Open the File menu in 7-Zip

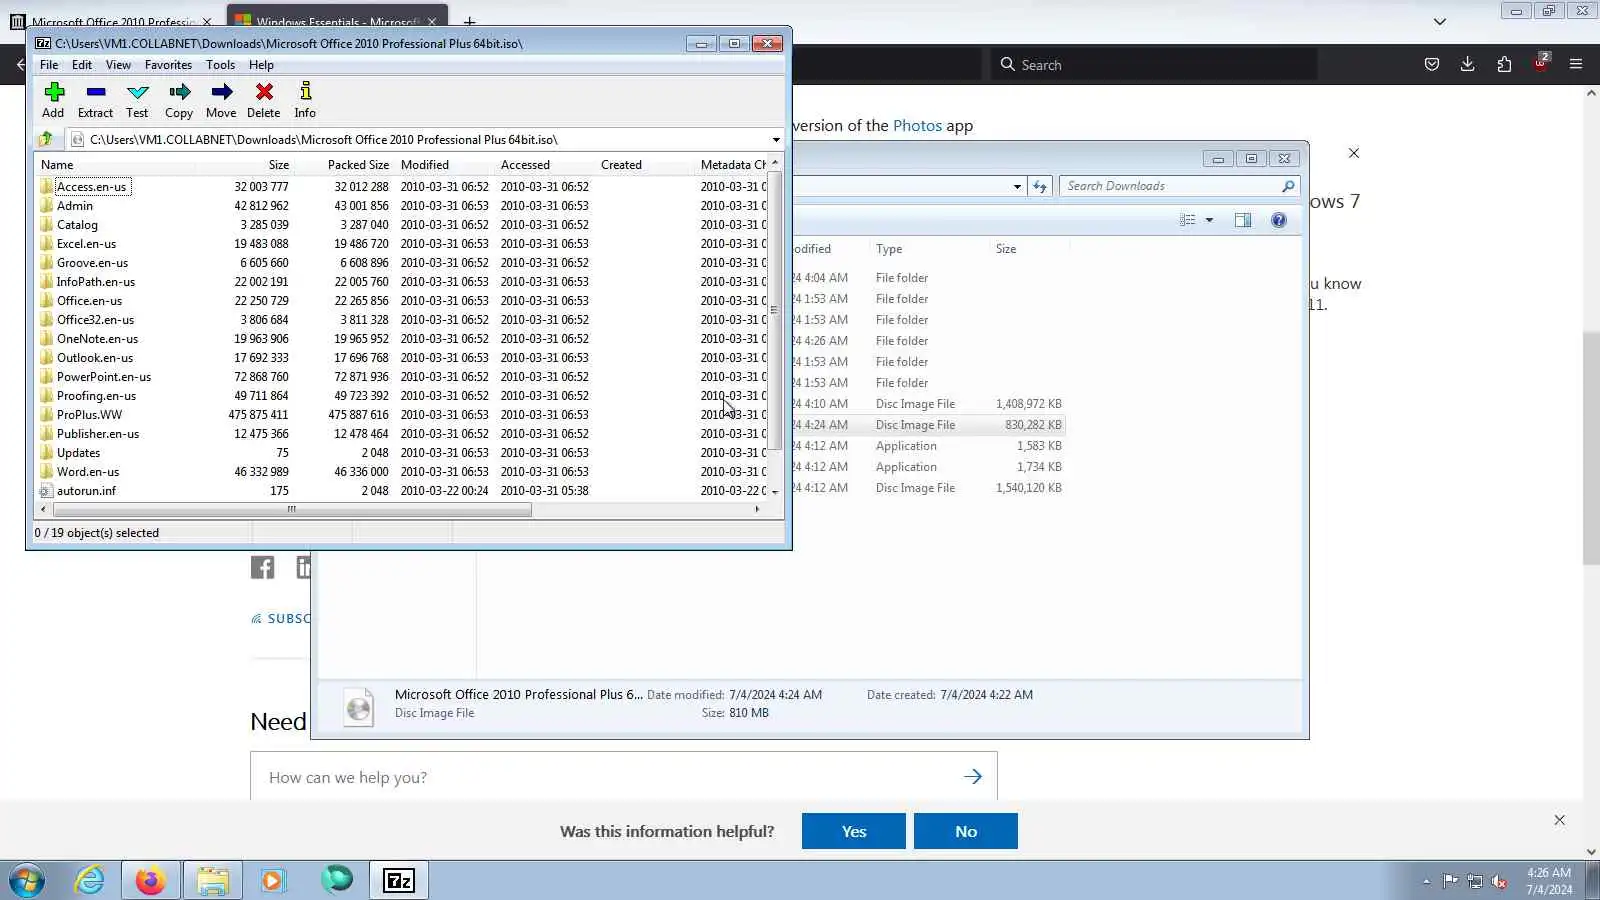click(x=49, y=65)
